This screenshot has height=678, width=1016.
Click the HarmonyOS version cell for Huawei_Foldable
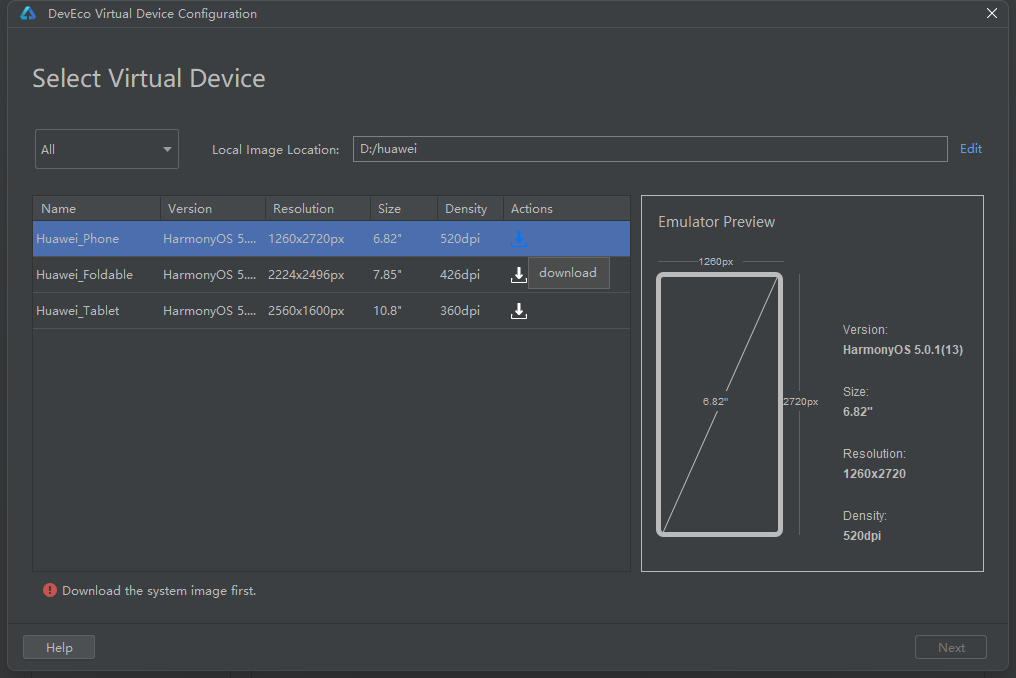[209, 275]
